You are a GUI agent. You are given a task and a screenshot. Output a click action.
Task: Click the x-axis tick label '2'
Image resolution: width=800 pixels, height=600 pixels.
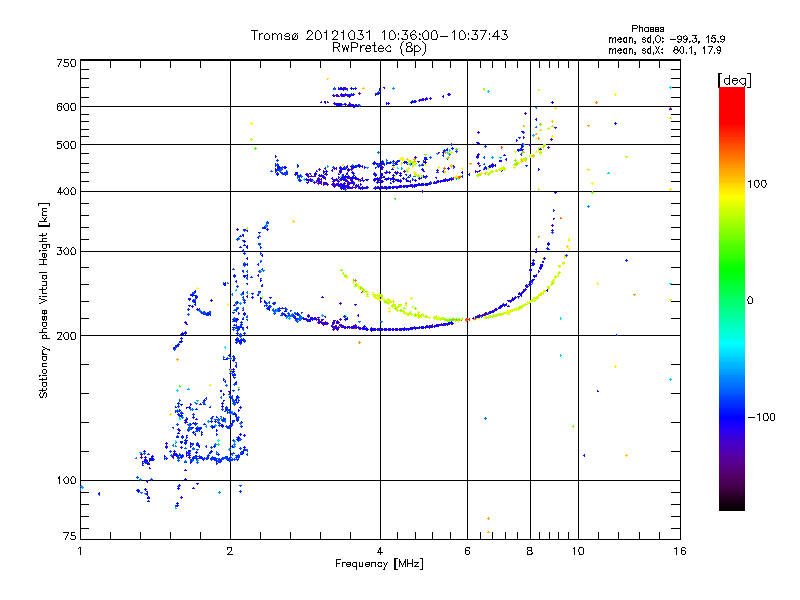coord(230,551)
